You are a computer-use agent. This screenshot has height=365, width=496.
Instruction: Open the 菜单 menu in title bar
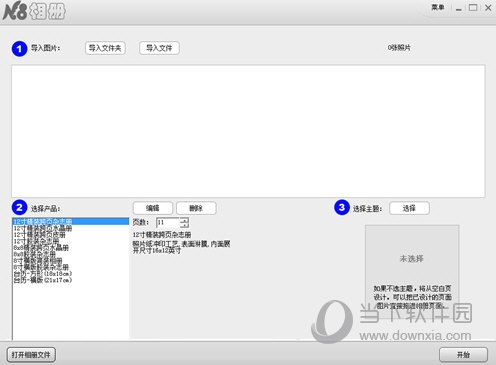438,7
